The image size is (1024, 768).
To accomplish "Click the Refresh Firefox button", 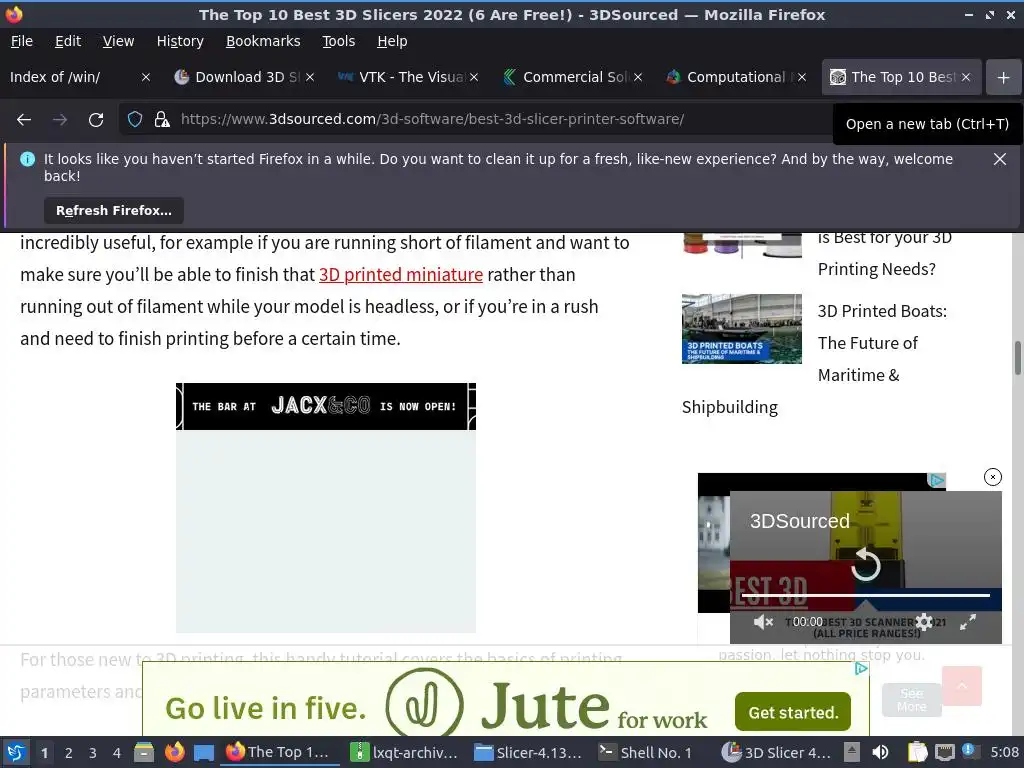I will [x=114, y=211].
